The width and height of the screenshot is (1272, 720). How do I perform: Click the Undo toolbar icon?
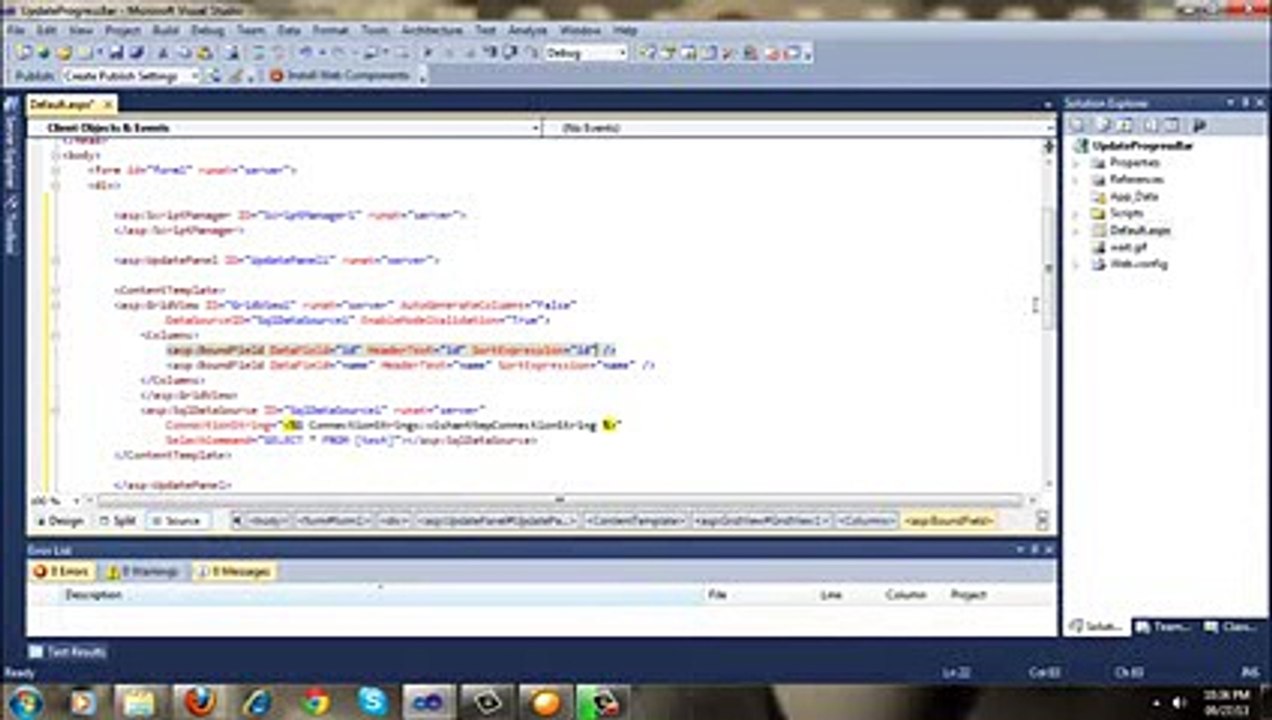click(x=306, y=53)
